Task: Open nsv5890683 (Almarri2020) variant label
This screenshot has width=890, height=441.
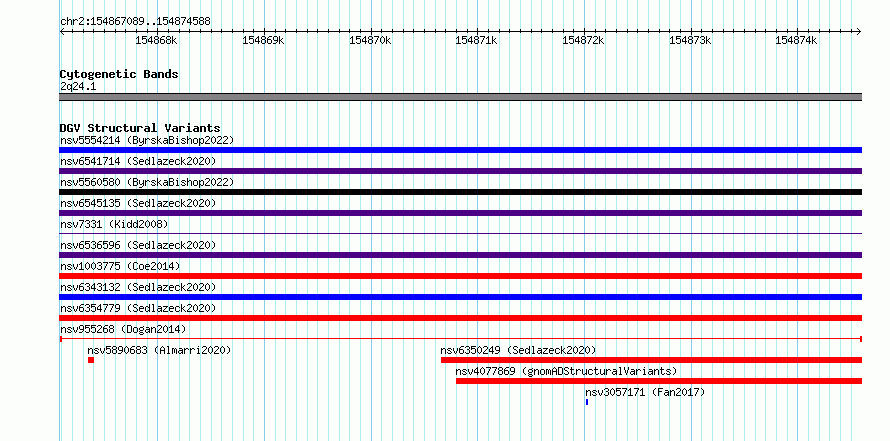Action: coord(159,350)
